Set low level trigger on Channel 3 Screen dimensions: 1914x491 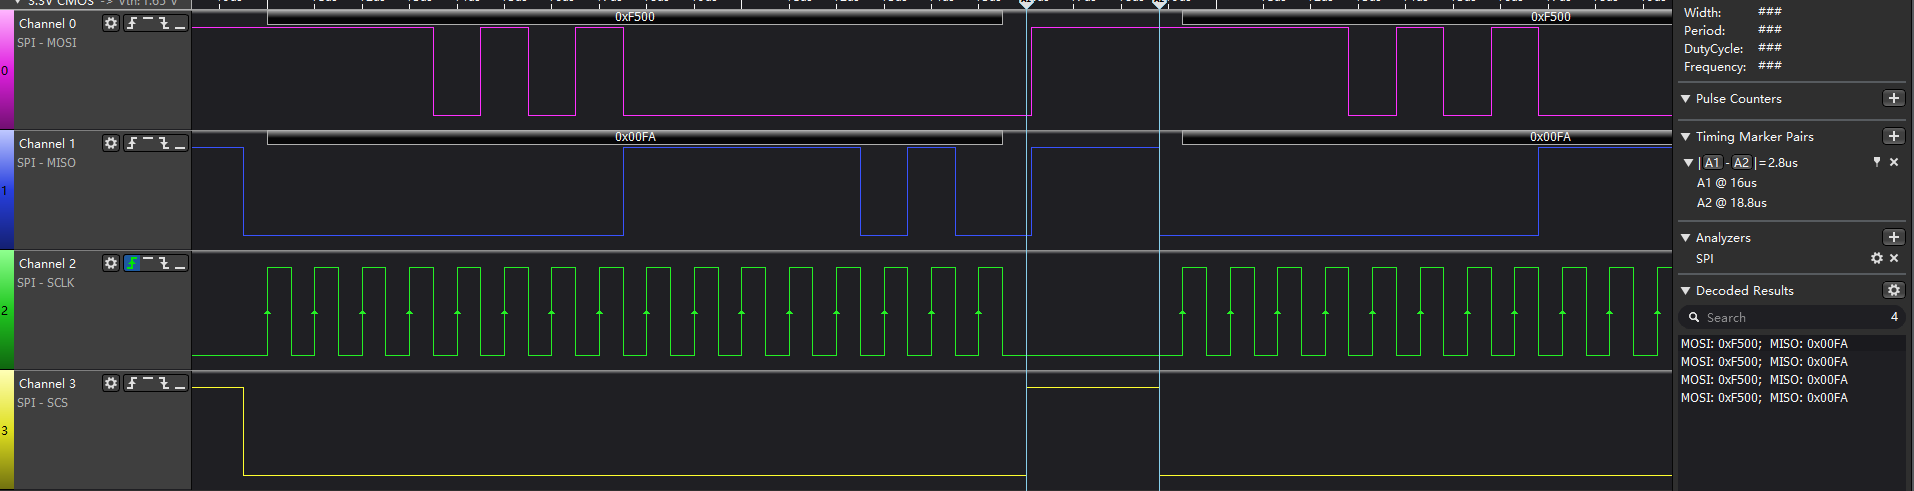click(x=180, y=383)
